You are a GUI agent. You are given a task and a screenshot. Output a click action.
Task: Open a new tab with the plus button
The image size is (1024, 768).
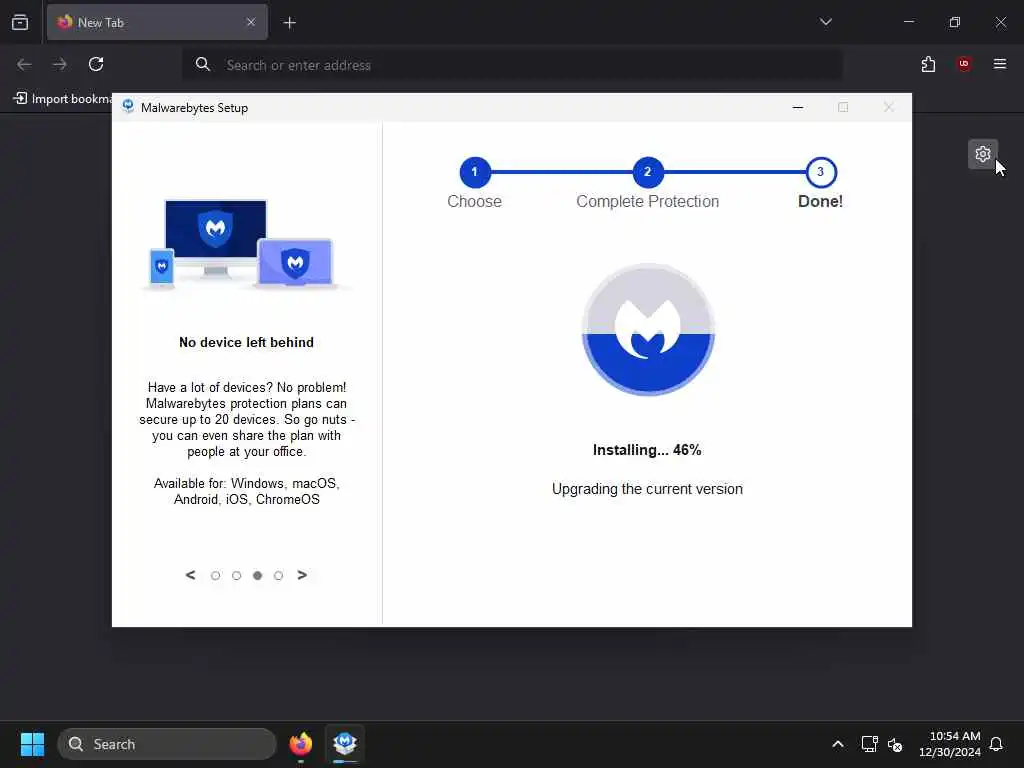(x=289, y=23)
